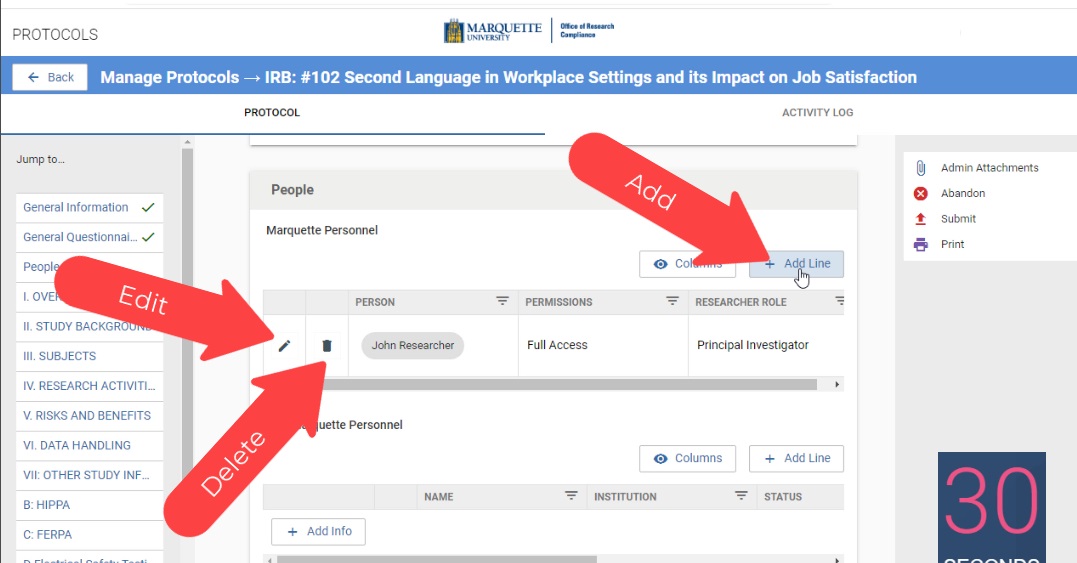Screen dimensions: 1077x563
Task: Toggle Columns visibility for the lower personnel table
Action: click(x=687, y=458)
